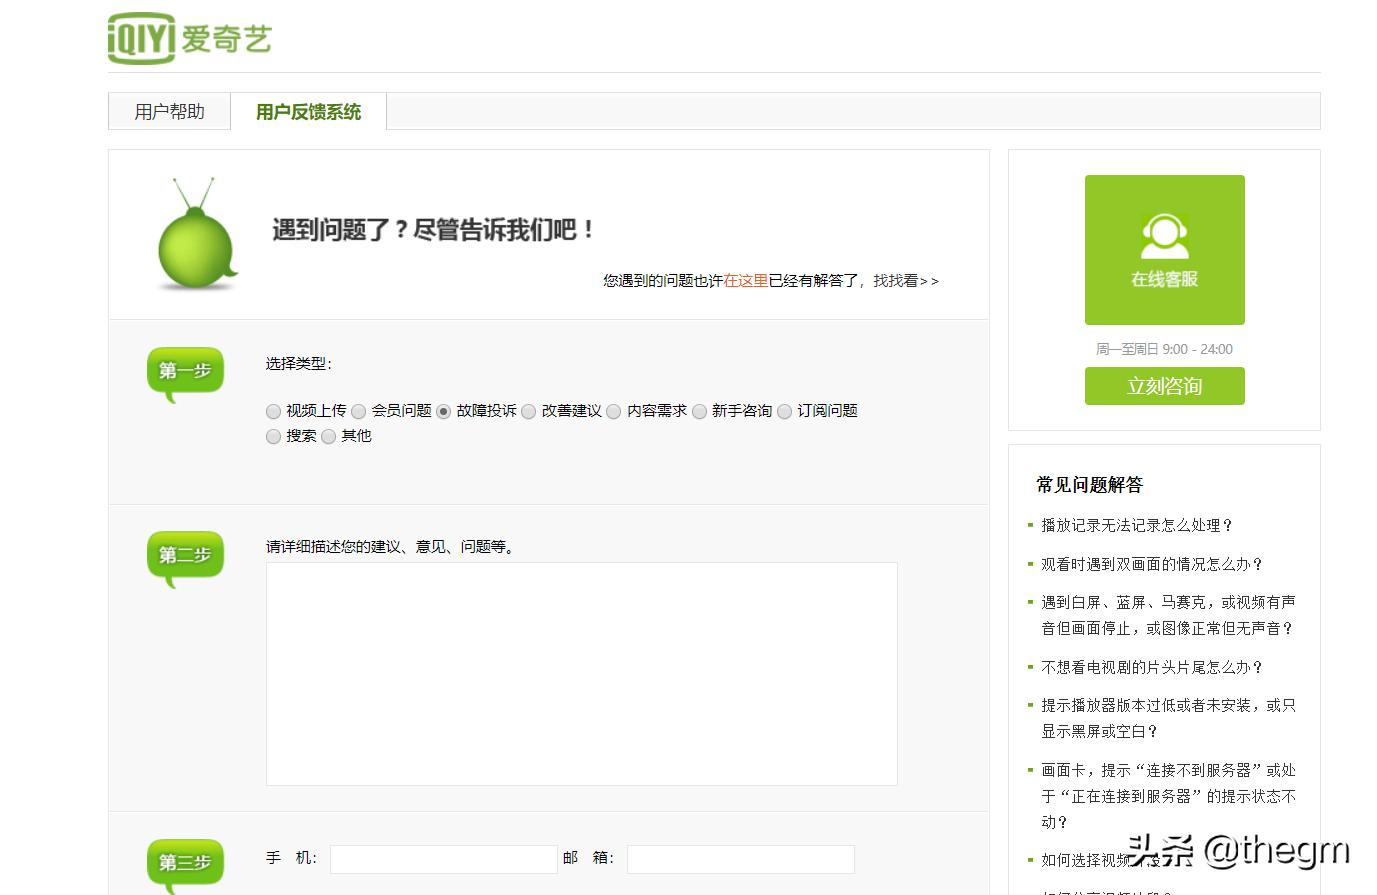
Task: Switch to the 用户帮助 tab
Action: pyautogui.click(x=168, y=111)
